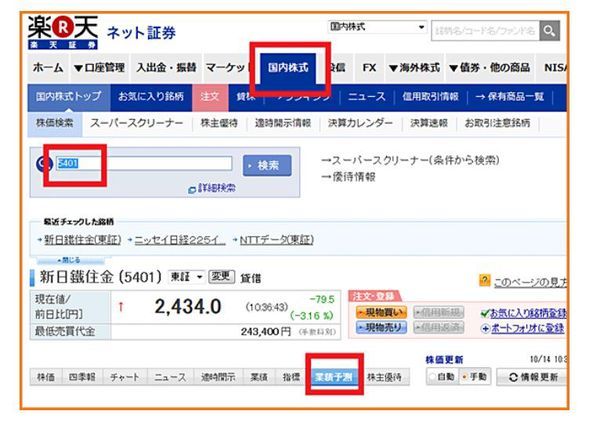
Task: Click the 現物買い order button
Action: 381,313
